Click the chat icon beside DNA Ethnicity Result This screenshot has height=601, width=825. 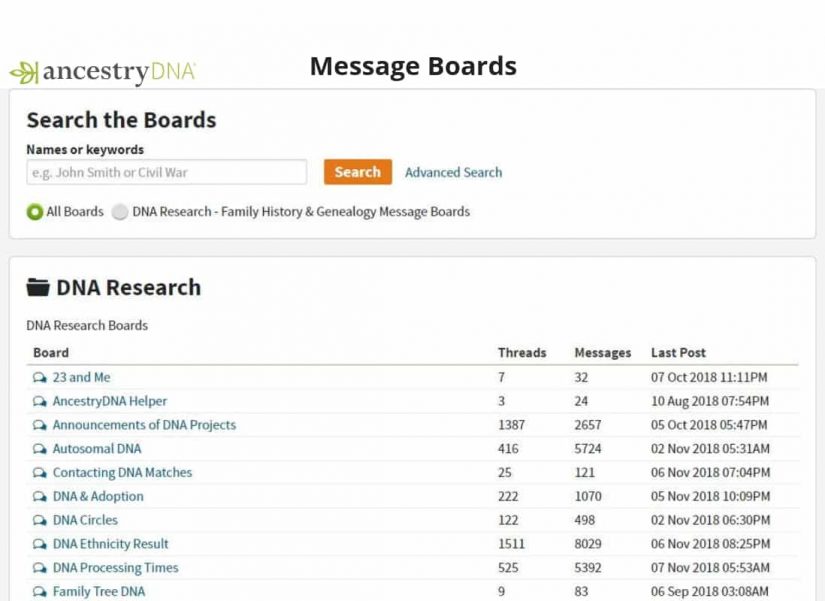40,545
